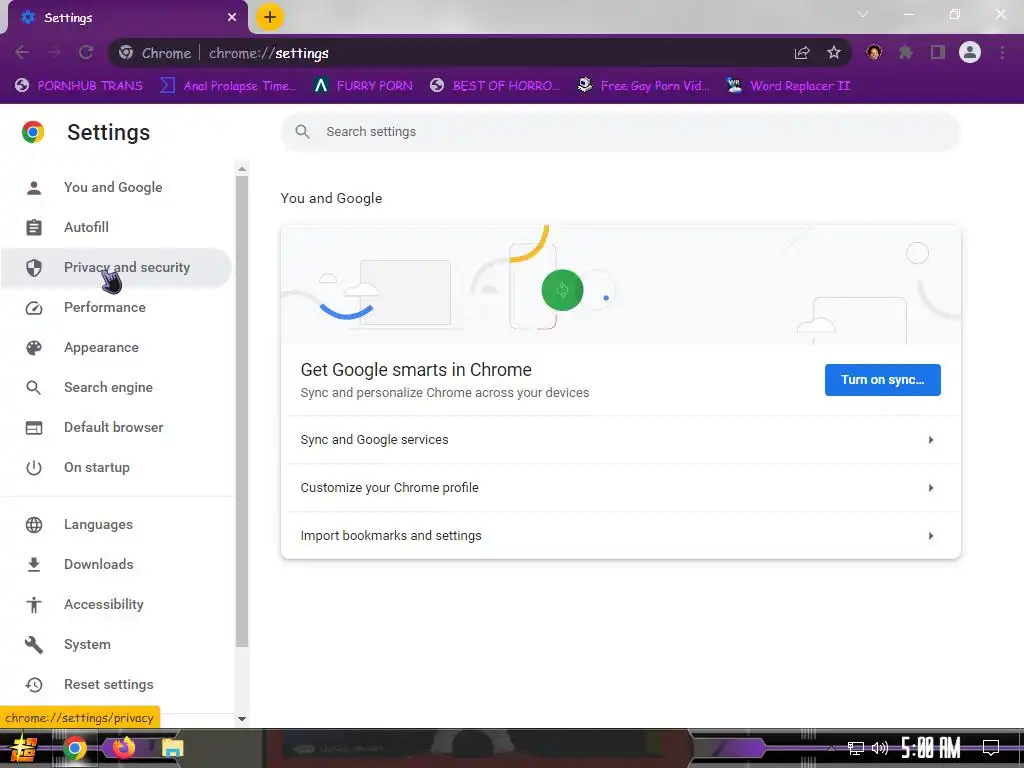Click the Chrome taskbar icon
Viewport: 1024px width, 768px height.
pos(75,748)
